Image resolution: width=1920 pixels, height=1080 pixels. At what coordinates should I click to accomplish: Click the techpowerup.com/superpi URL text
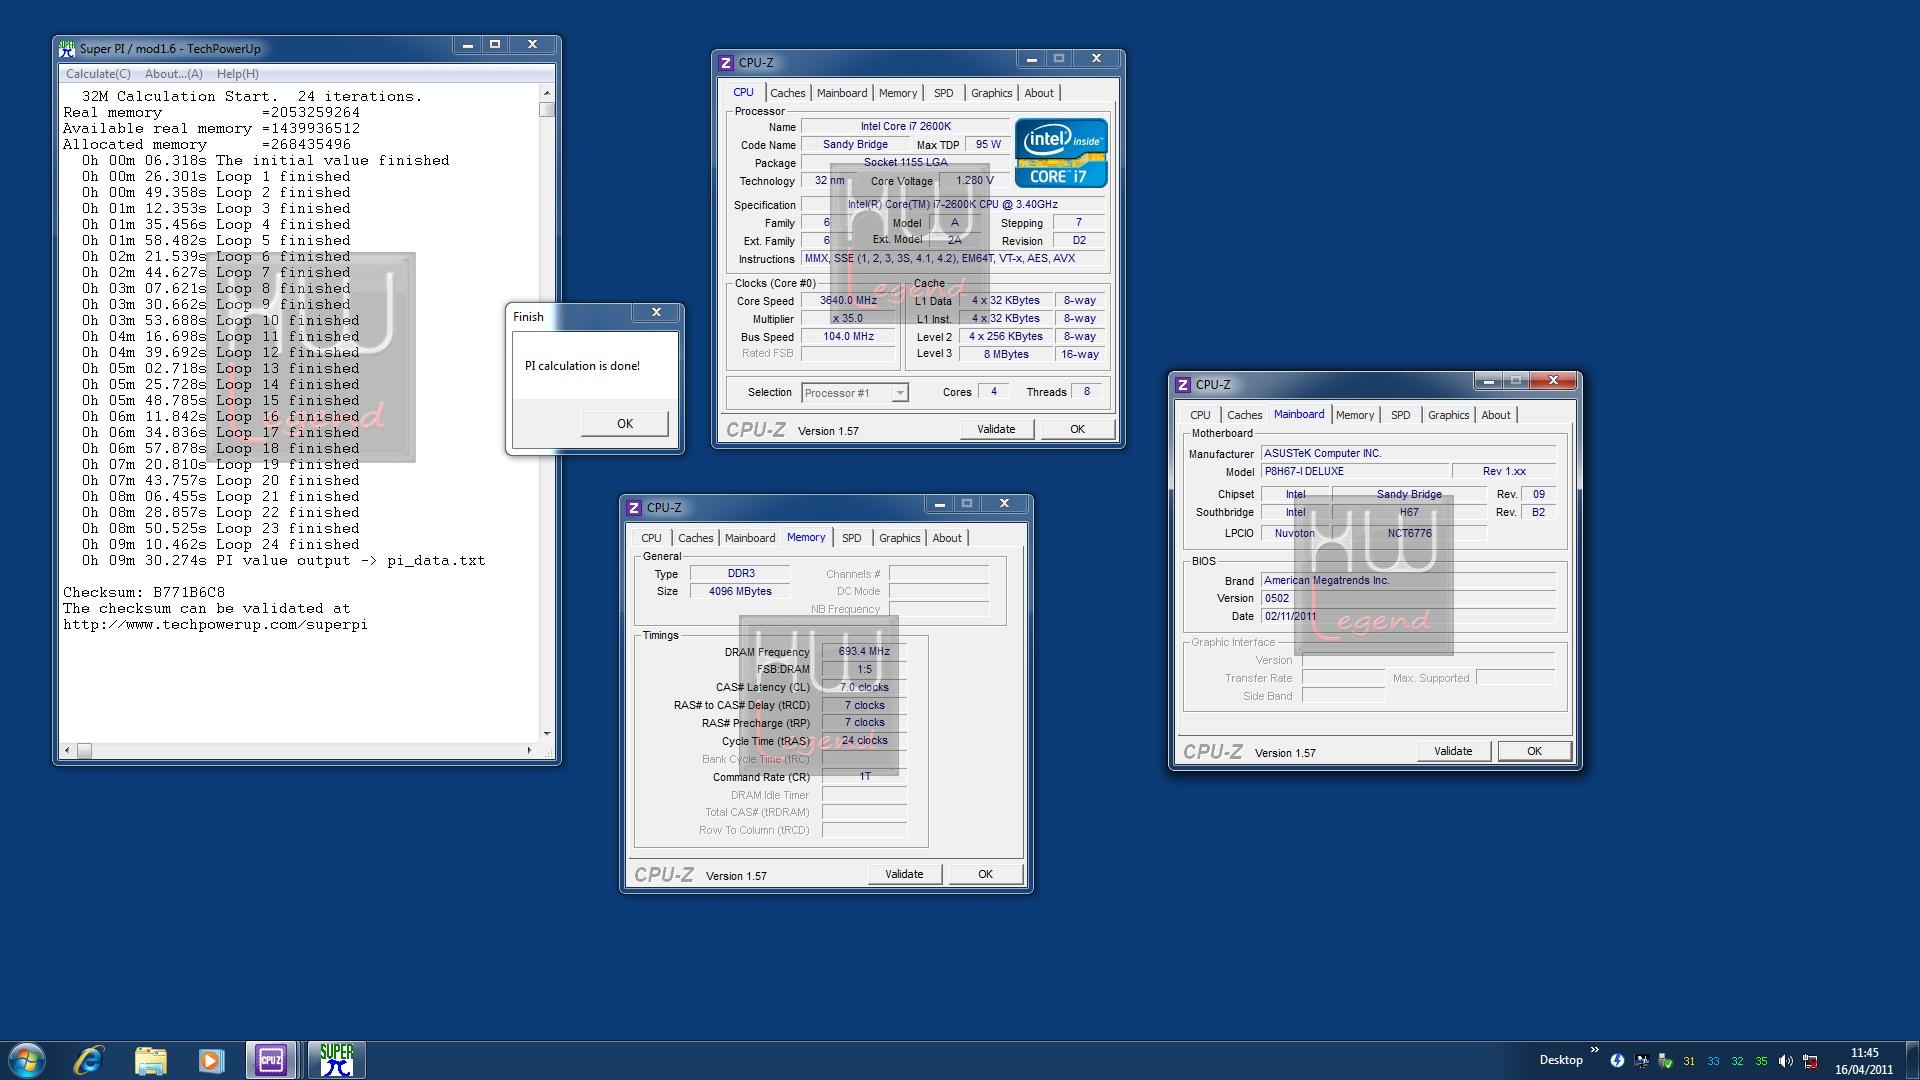point(215,625)
